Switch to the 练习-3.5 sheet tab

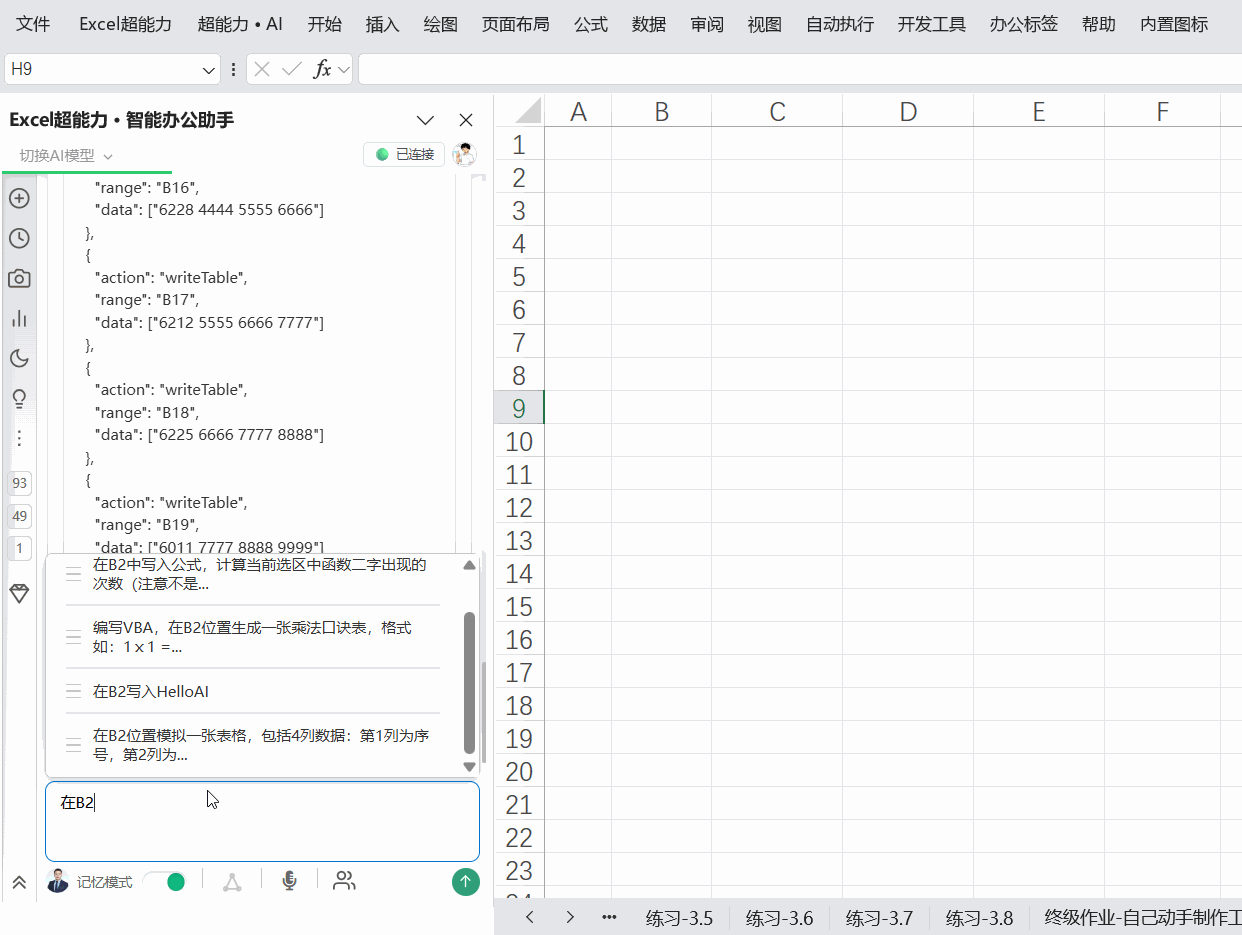(679, 918)
